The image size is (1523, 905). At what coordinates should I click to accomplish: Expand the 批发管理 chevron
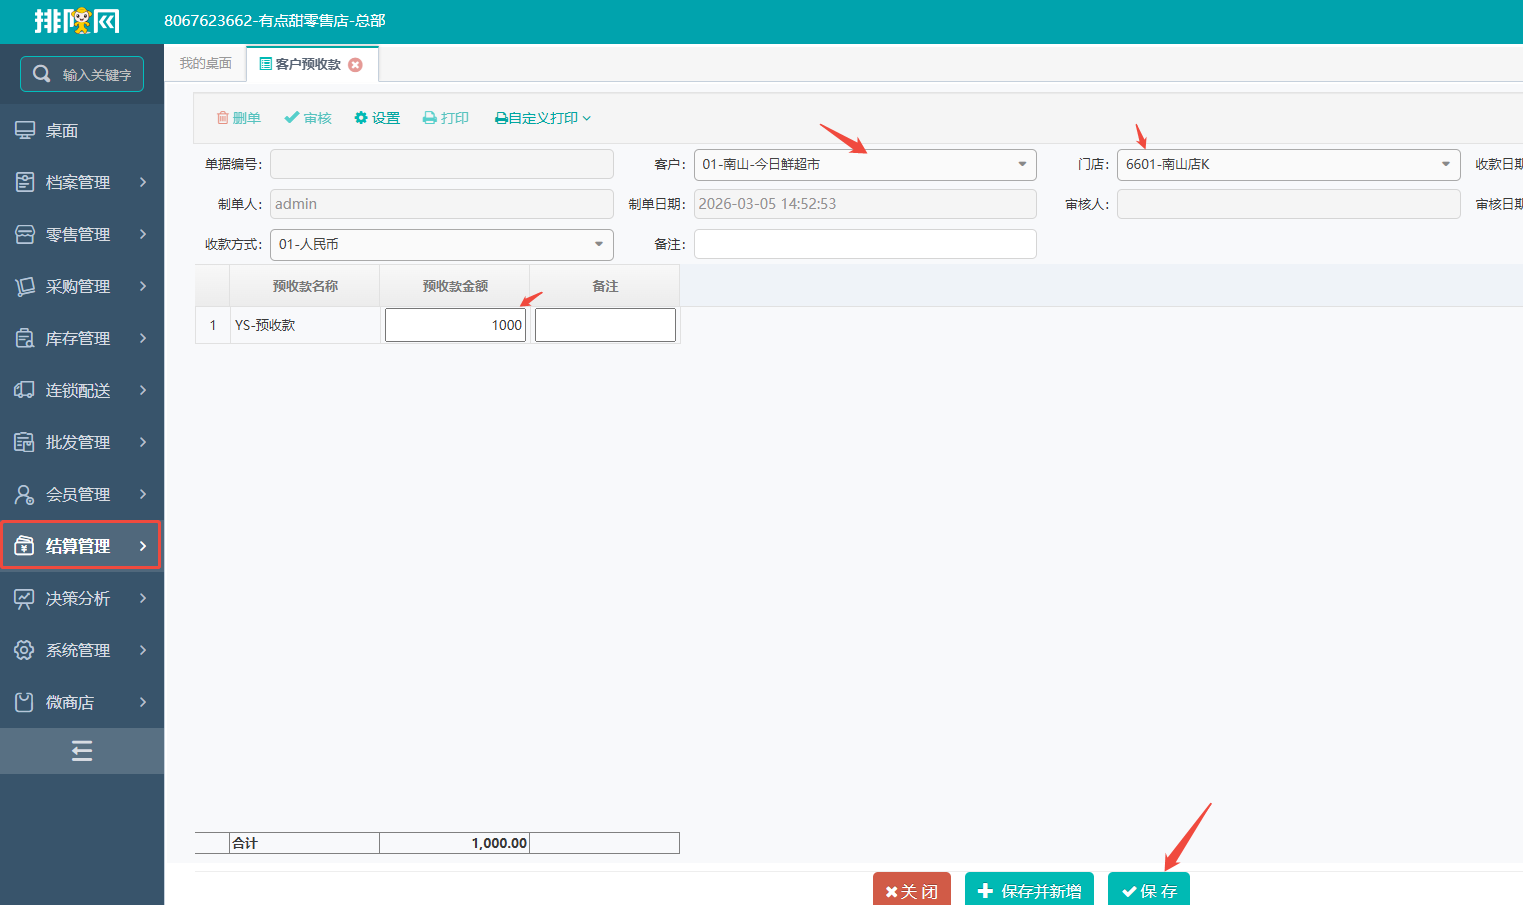point(143,442)
